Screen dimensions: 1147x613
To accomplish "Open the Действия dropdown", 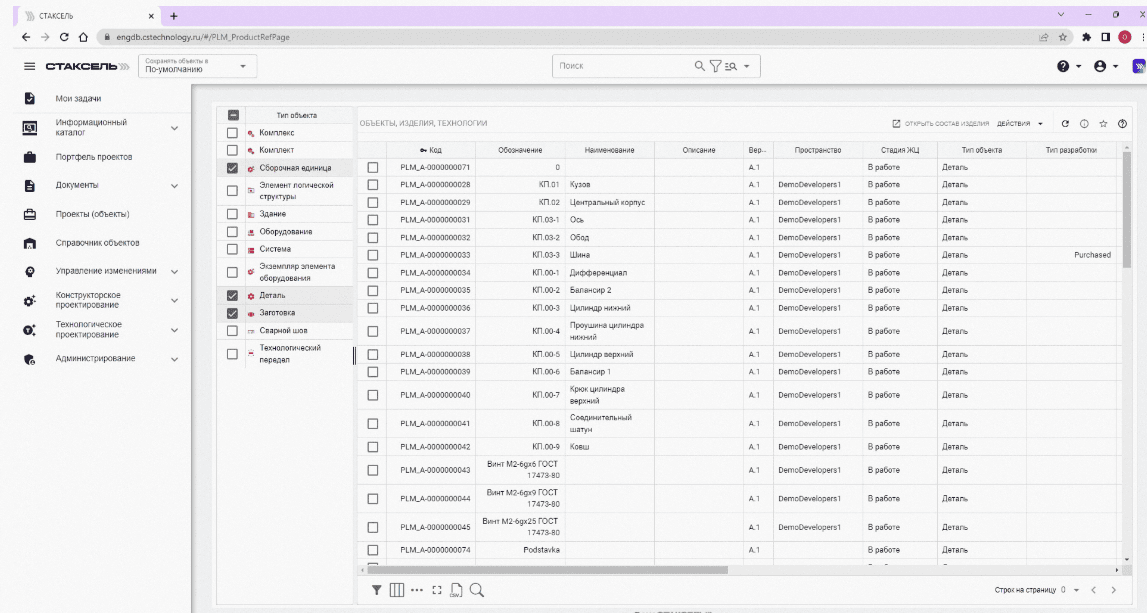I will coord(1020,124).
